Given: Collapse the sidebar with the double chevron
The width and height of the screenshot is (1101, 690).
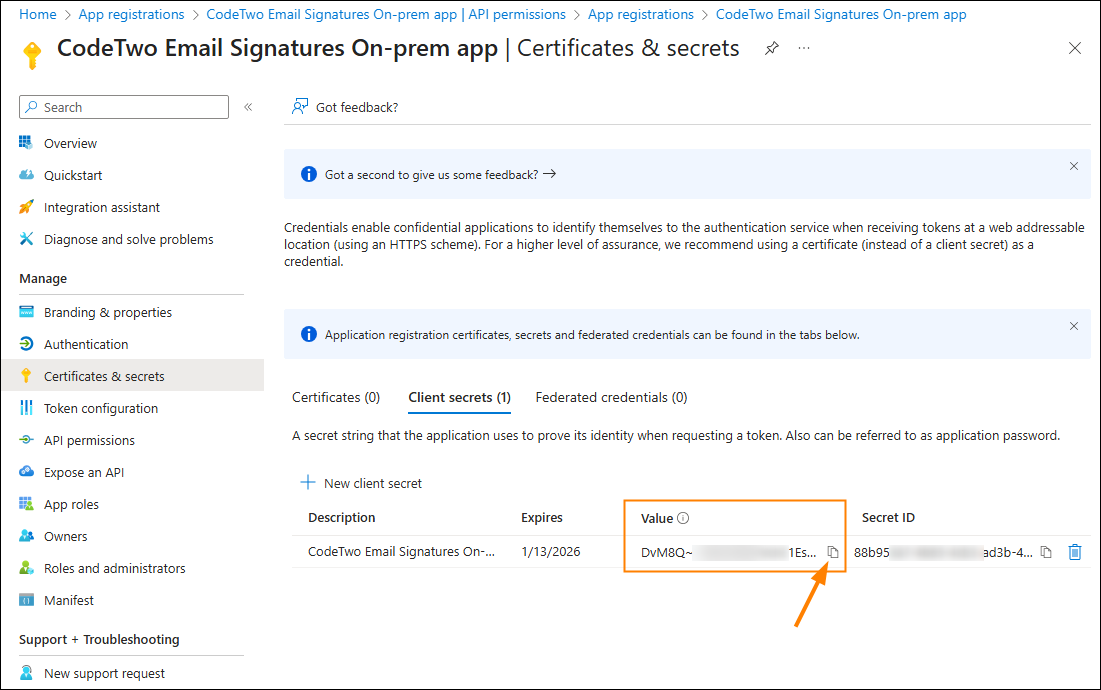Looking at the screenshot, I should pos(248,107).
